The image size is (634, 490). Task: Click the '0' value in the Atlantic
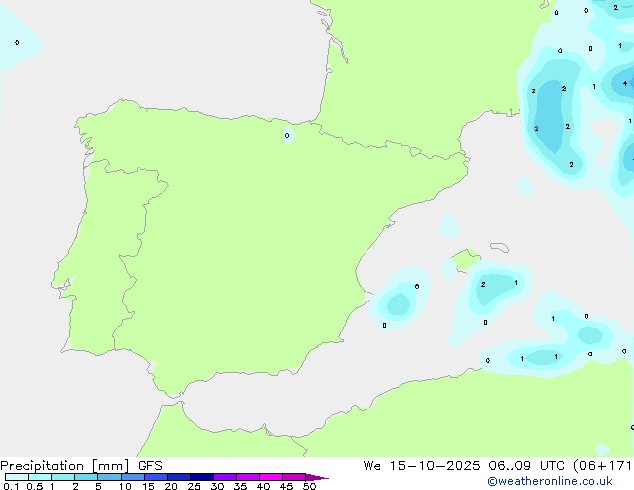pyautogui.click(x=17, y=42)
